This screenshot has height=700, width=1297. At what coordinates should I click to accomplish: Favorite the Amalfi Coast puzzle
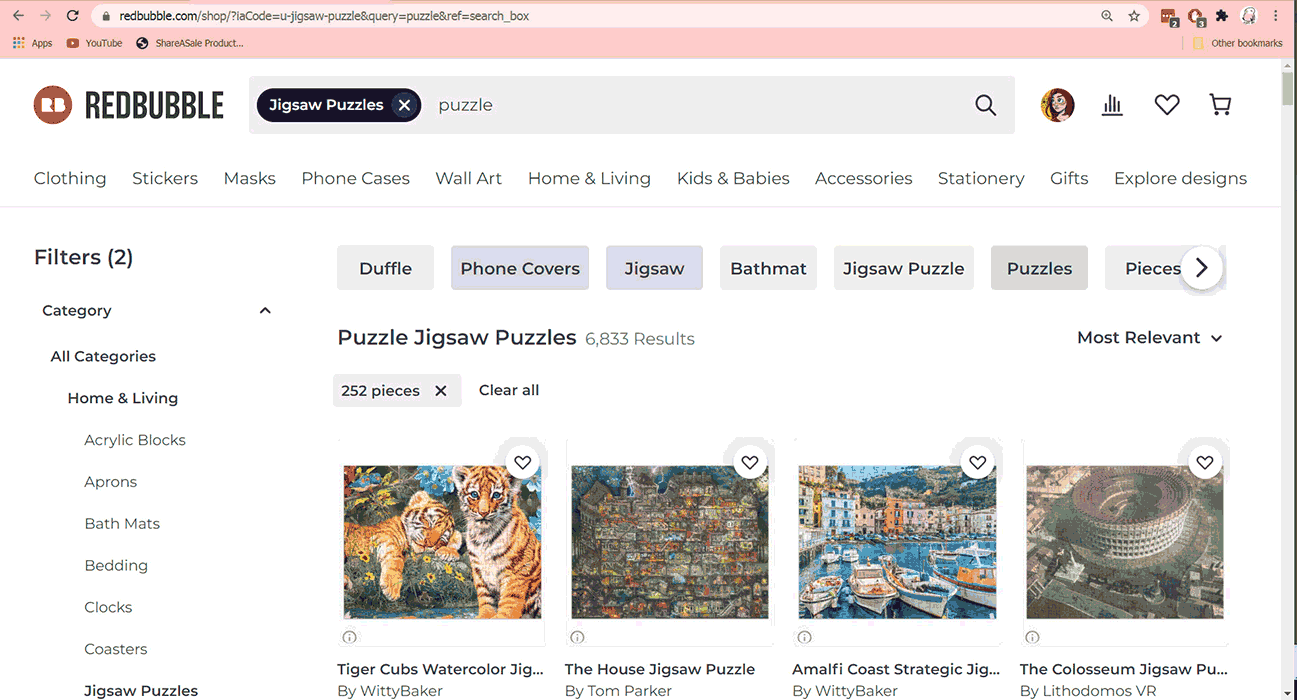click(x=977, y=462)
